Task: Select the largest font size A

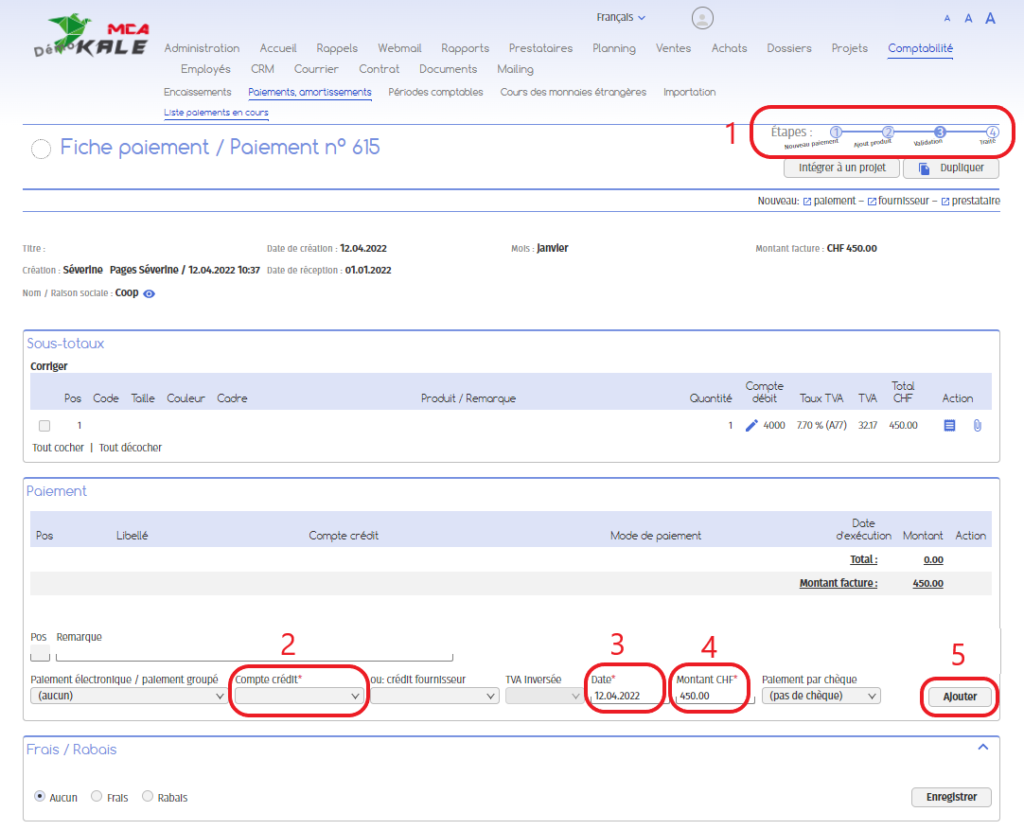Action: [x=990, y=18]
